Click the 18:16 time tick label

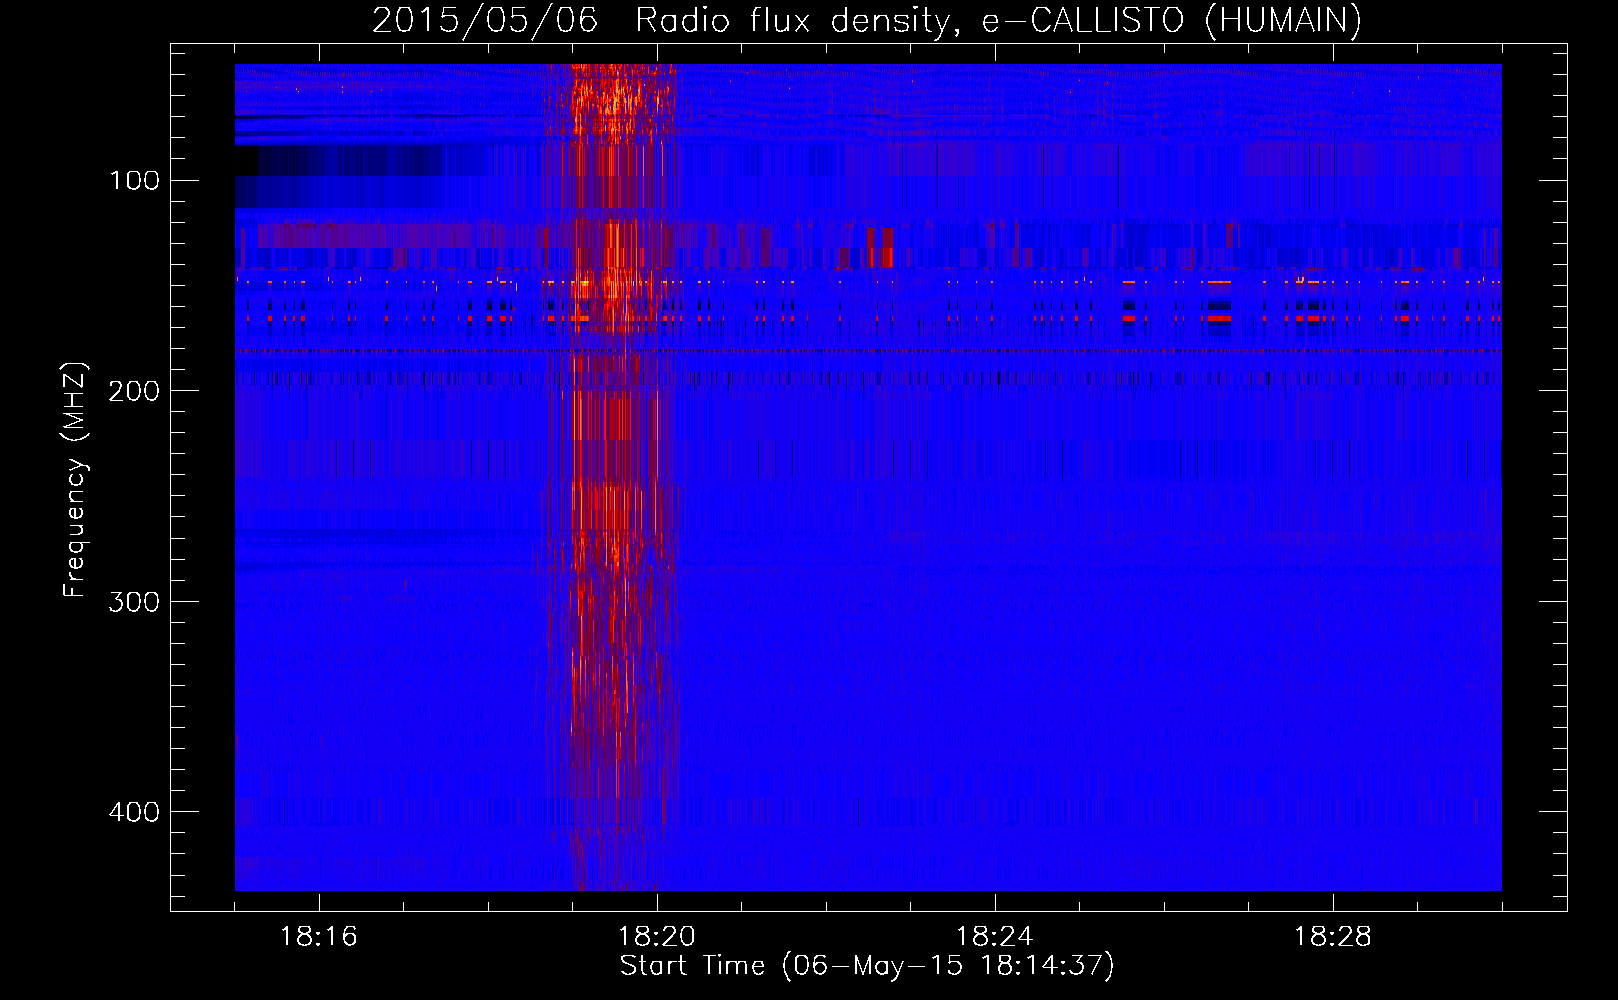click(319, 937)
